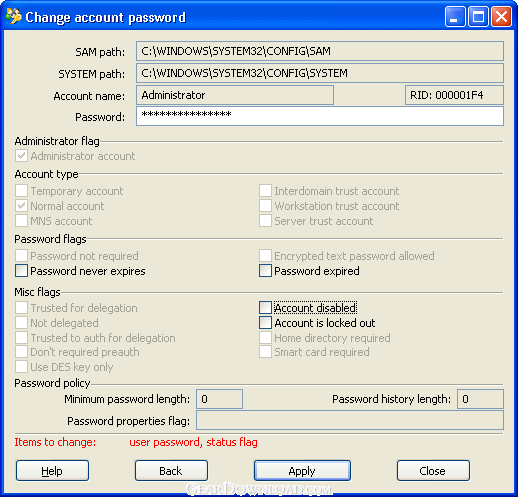
Task: Click the SAM path field
Action: [320, 51]
